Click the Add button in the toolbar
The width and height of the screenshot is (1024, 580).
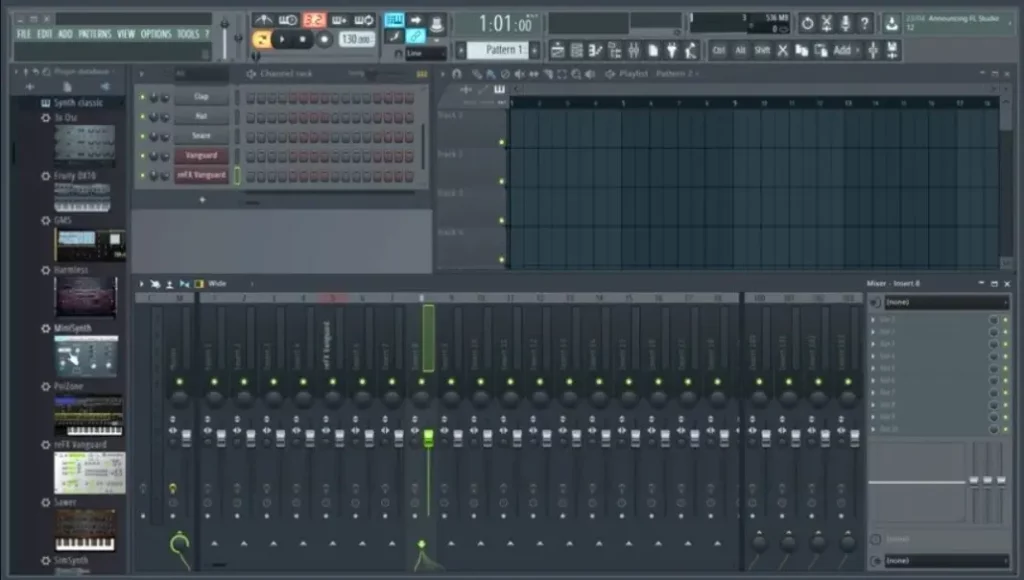click(843, 49)
